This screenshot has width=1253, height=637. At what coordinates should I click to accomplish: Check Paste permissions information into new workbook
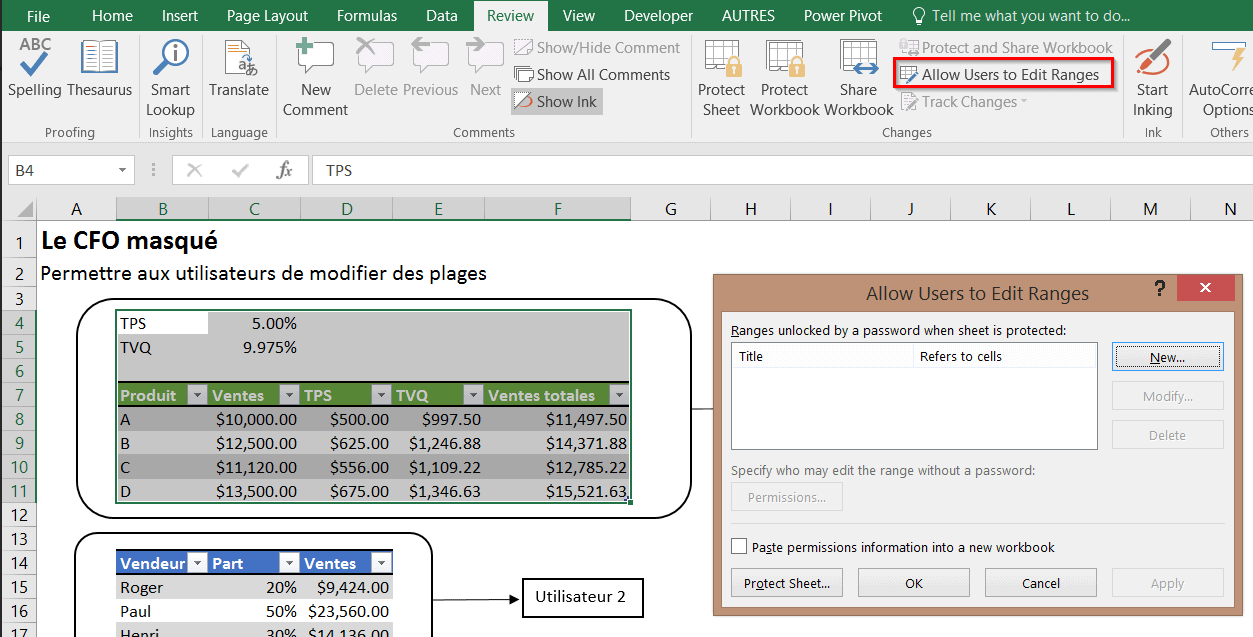point(739,547)
